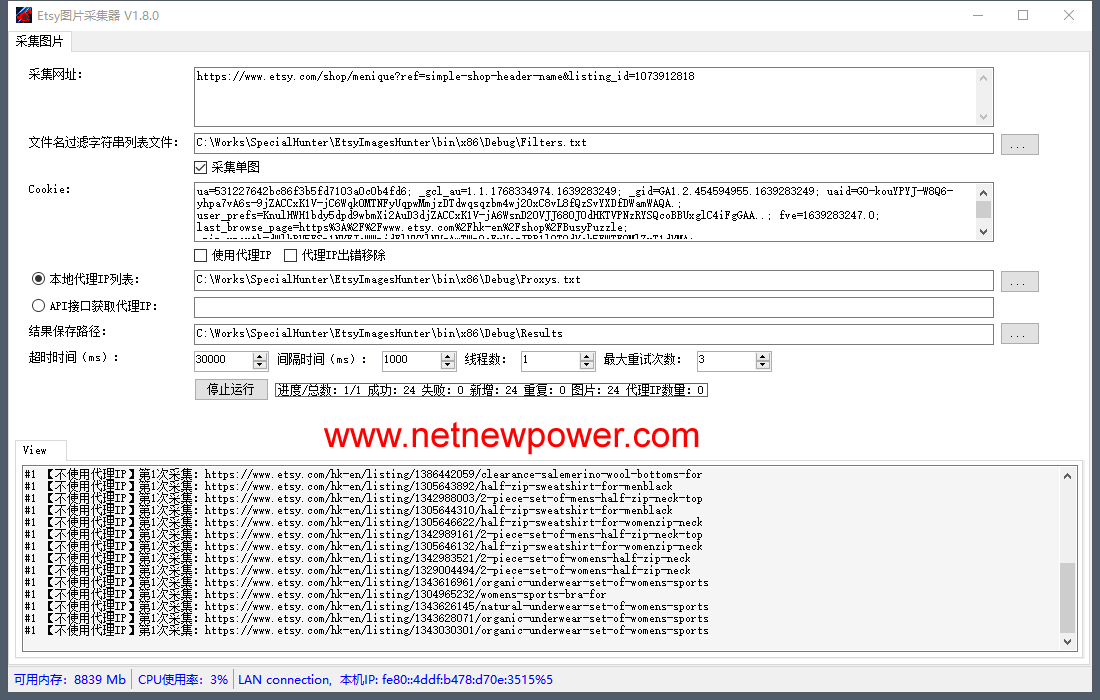Click into the 采集网址 URL text box
This screenshot has width=1100, height=700.
(584, 97)
